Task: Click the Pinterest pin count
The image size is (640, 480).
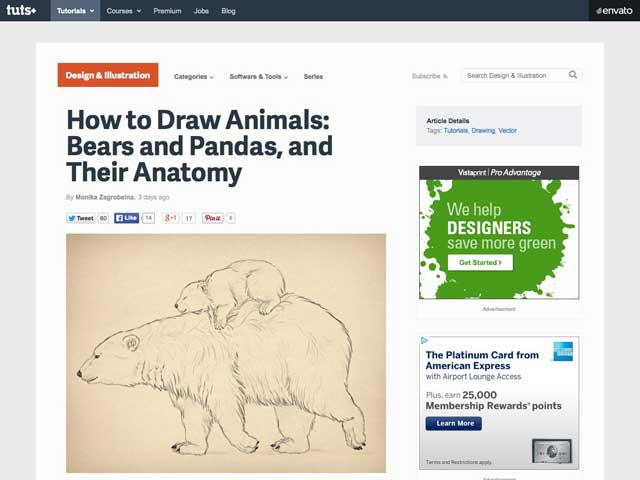Action: pyautogui.click(x=231, y=218)
